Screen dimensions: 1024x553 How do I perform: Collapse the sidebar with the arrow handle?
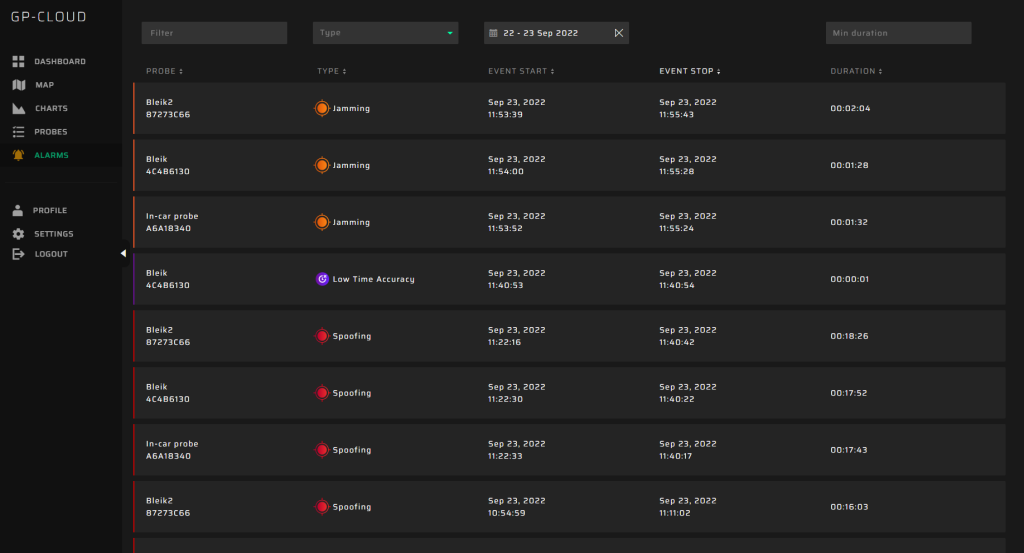[x=123, y=253]
